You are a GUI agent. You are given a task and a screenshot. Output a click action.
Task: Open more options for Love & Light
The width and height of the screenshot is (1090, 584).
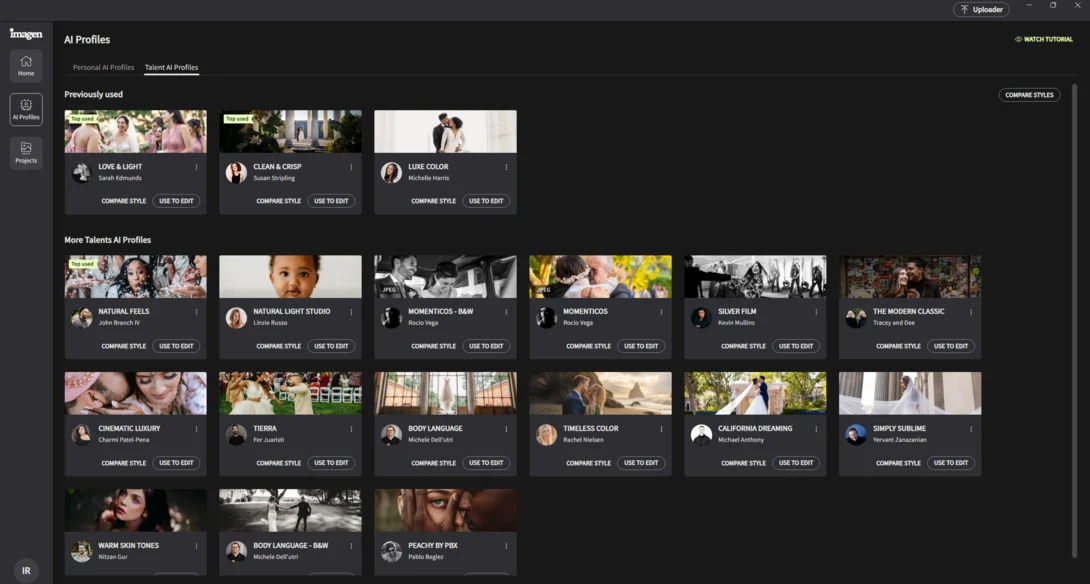click(x=196, y=167)
